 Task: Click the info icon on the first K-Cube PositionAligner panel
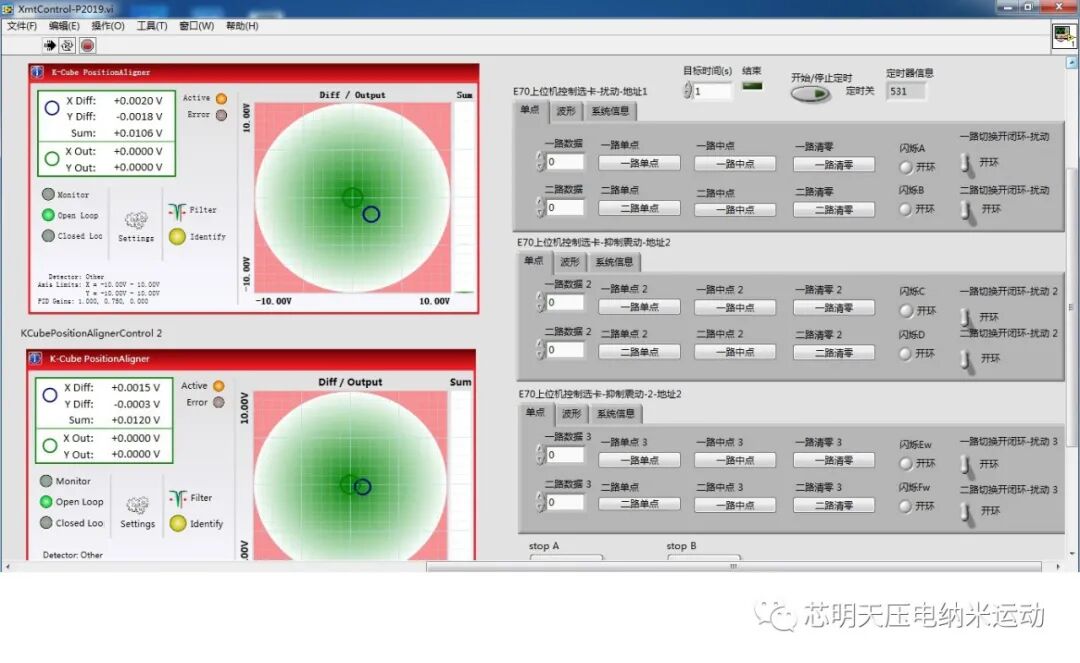(37, 72)
